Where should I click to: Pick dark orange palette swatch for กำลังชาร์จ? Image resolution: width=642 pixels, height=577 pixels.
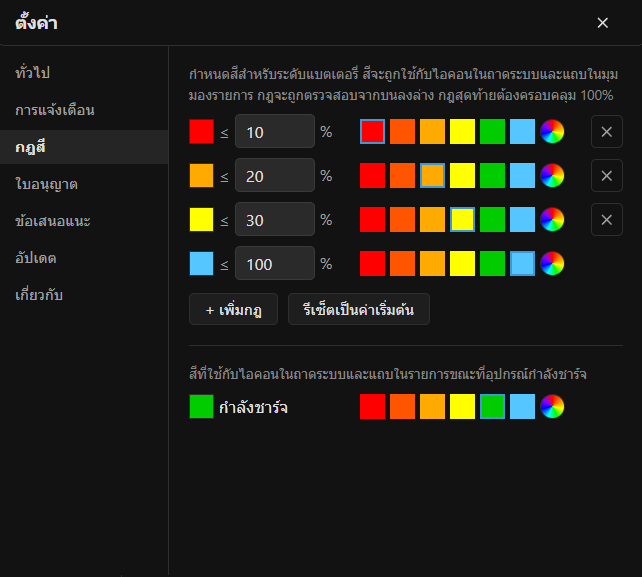(402, 407)
